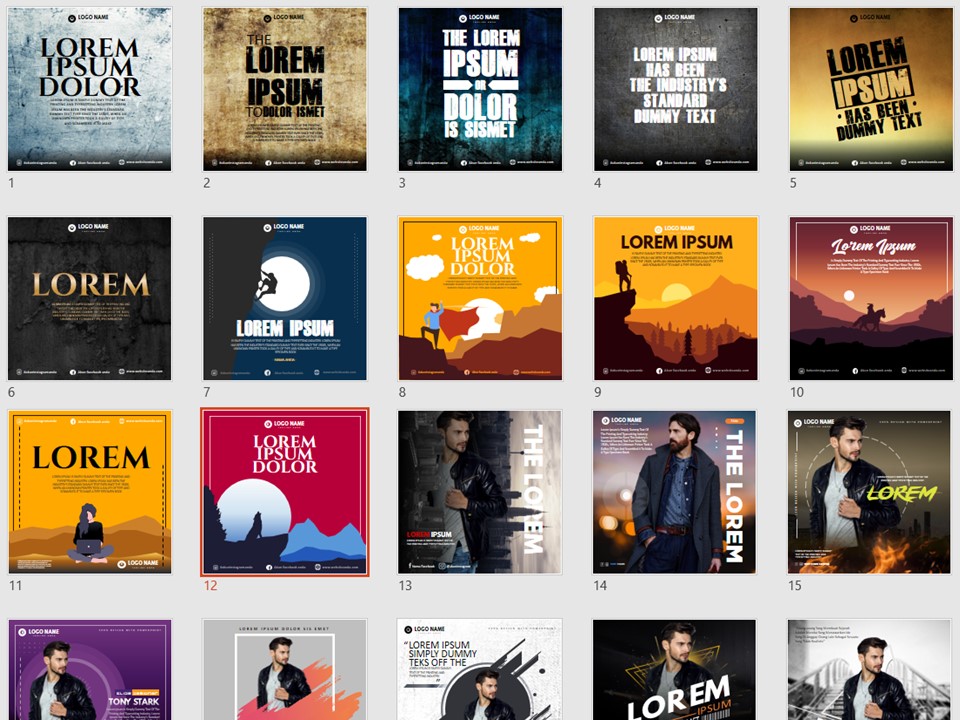
Task: Select slide 9 with hiker on cliff
Action: point(675,298)
